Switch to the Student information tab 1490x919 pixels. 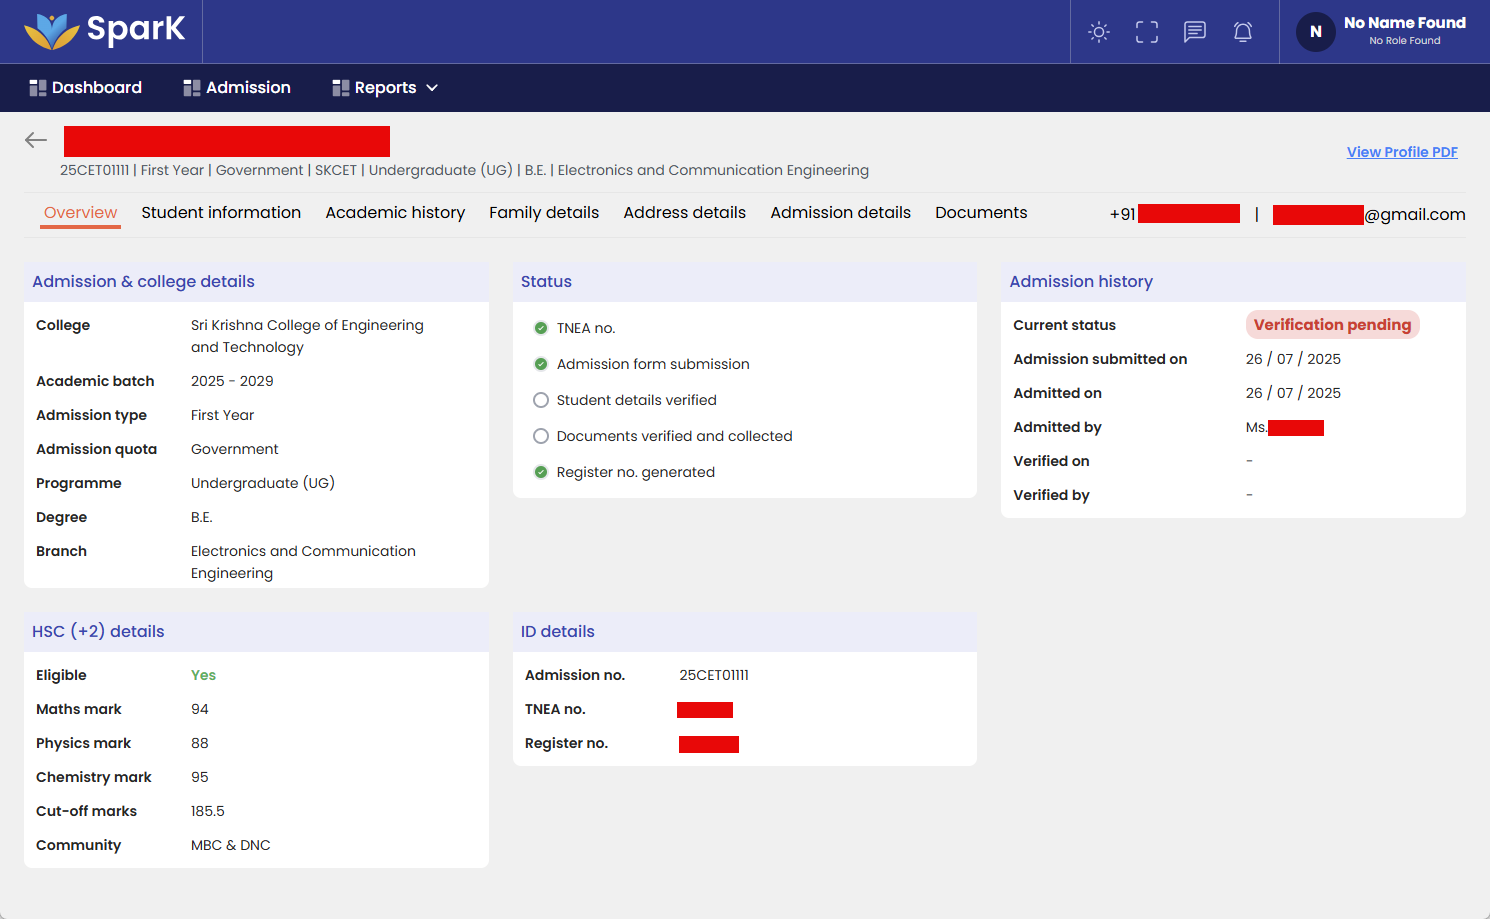tap(221, 212)
